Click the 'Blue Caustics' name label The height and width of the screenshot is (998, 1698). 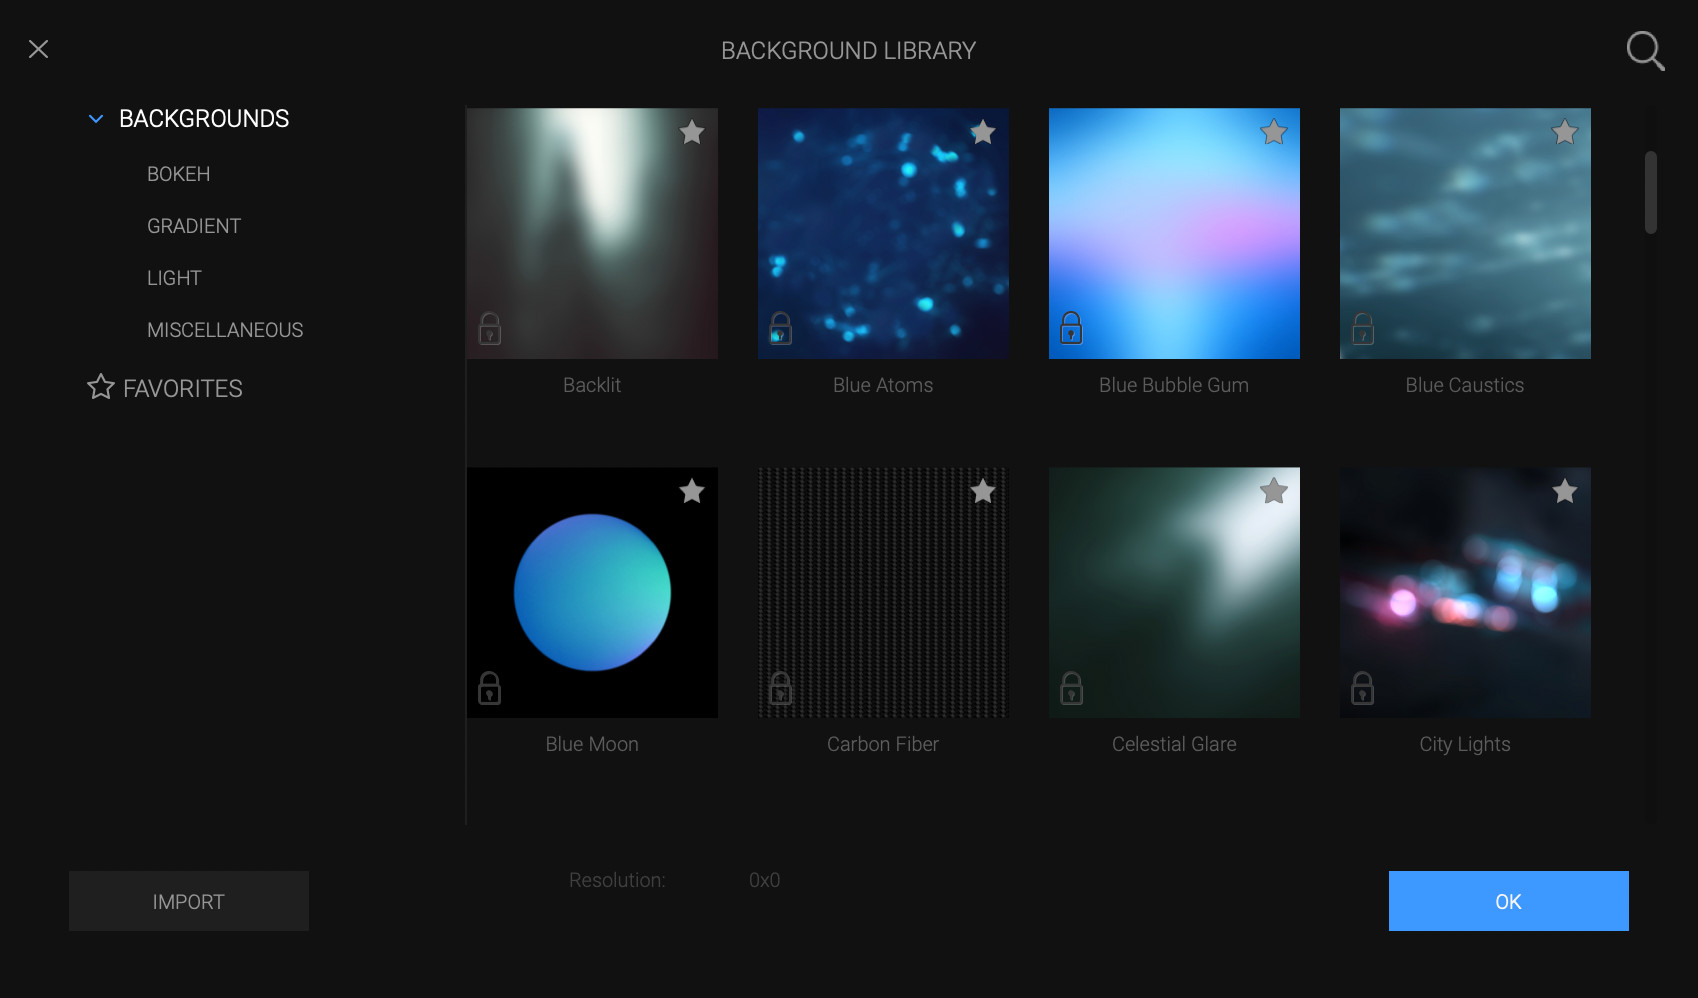pyautogui.click(x=1465, y=385)
